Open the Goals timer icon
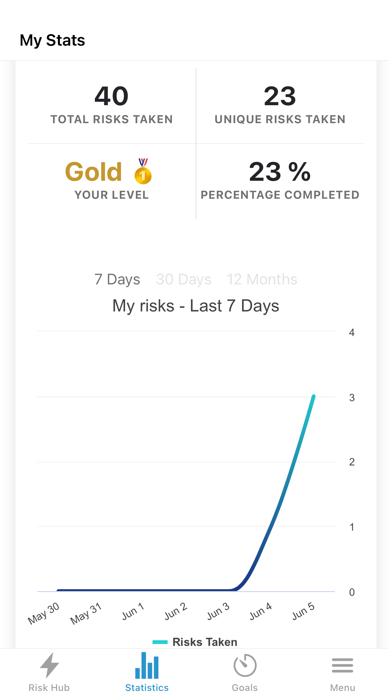Image resolution: width=392 pixels, height=696 pixels. coord(245,666)
